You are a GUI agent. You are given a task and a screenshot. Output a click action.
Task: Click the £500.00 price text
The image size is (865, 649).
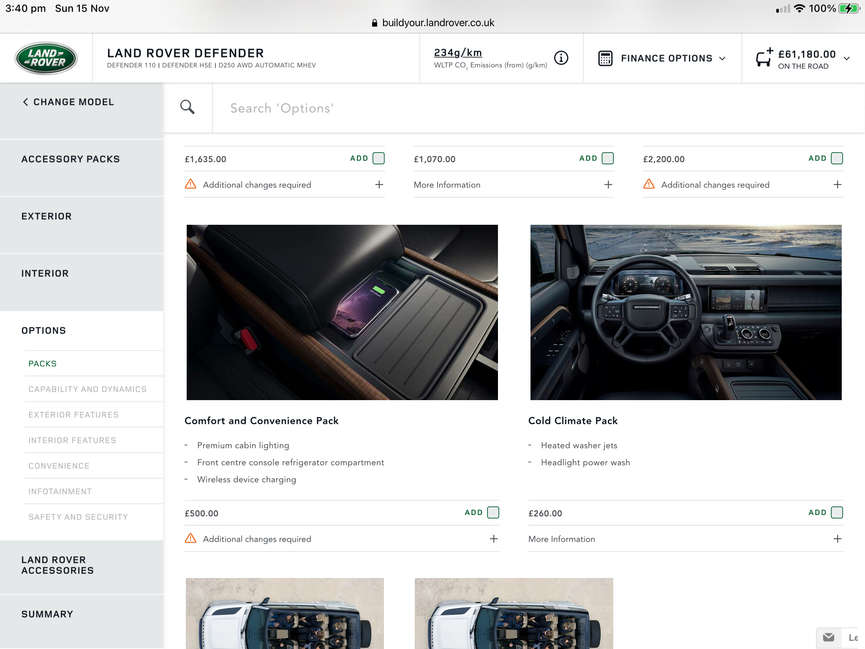pyautogui.click(x=201, y=513)
